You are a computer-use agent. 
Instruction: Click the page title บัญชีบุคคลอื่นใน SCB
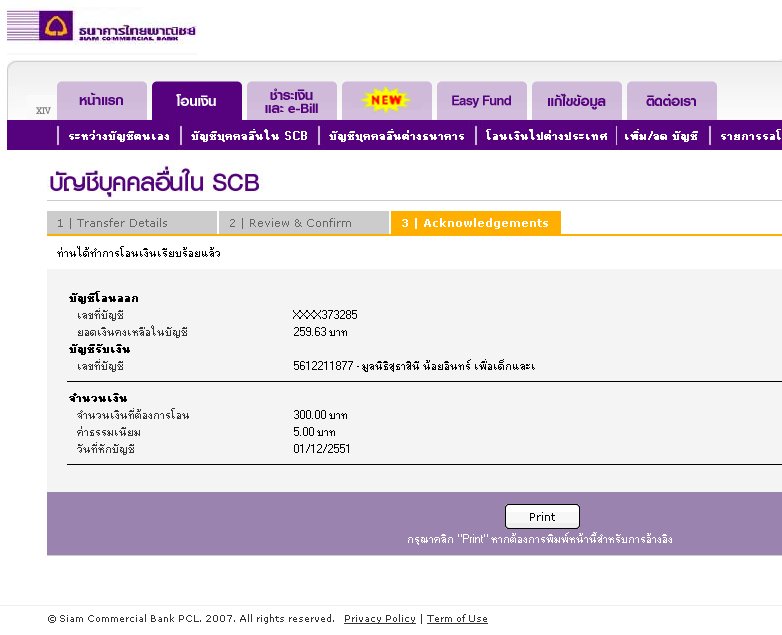pos(154,182)
